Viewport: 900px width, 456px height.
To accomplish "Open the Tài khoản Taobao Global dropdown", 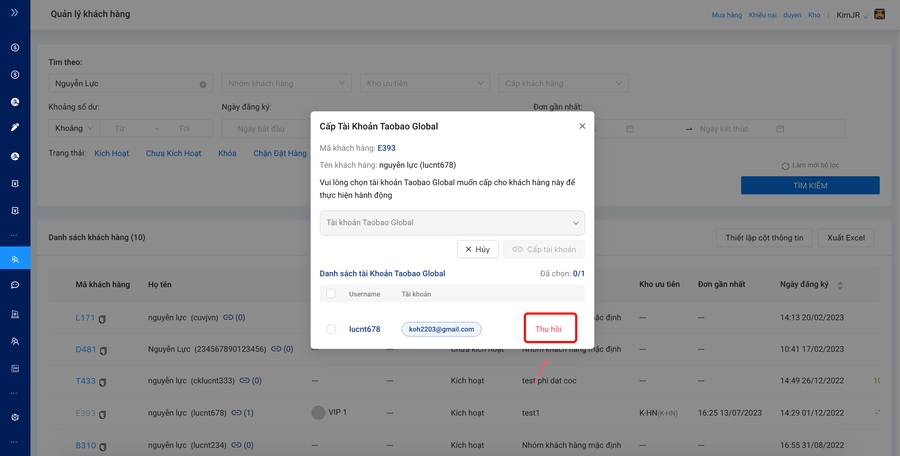I will tap(452, 222).
